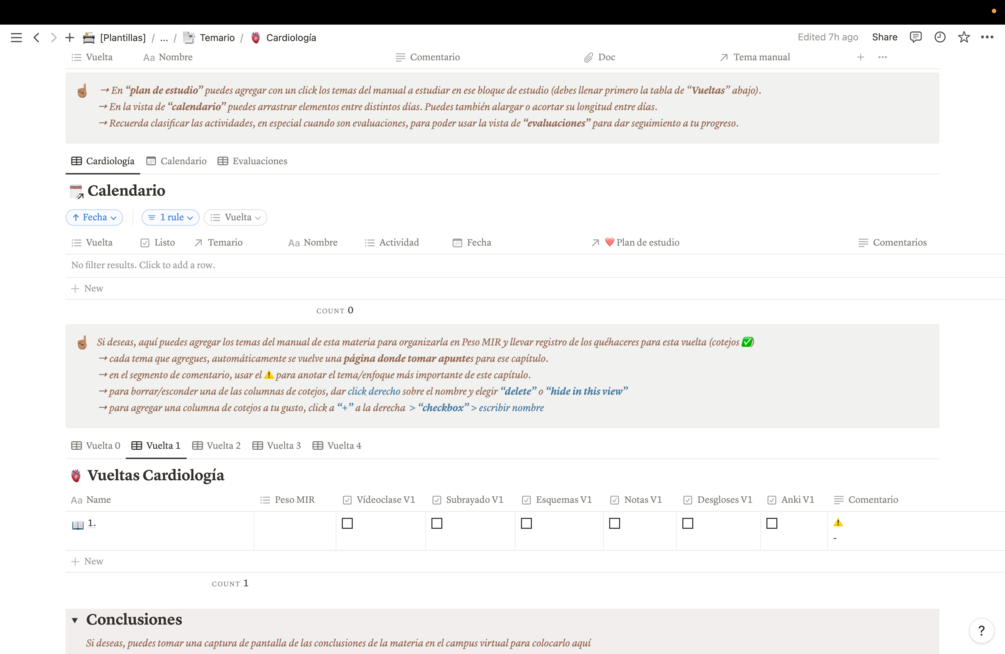Check Esquemas V1 for row 1
Viewport: 1005px width, 654px height.
click(x=526, y=524)
